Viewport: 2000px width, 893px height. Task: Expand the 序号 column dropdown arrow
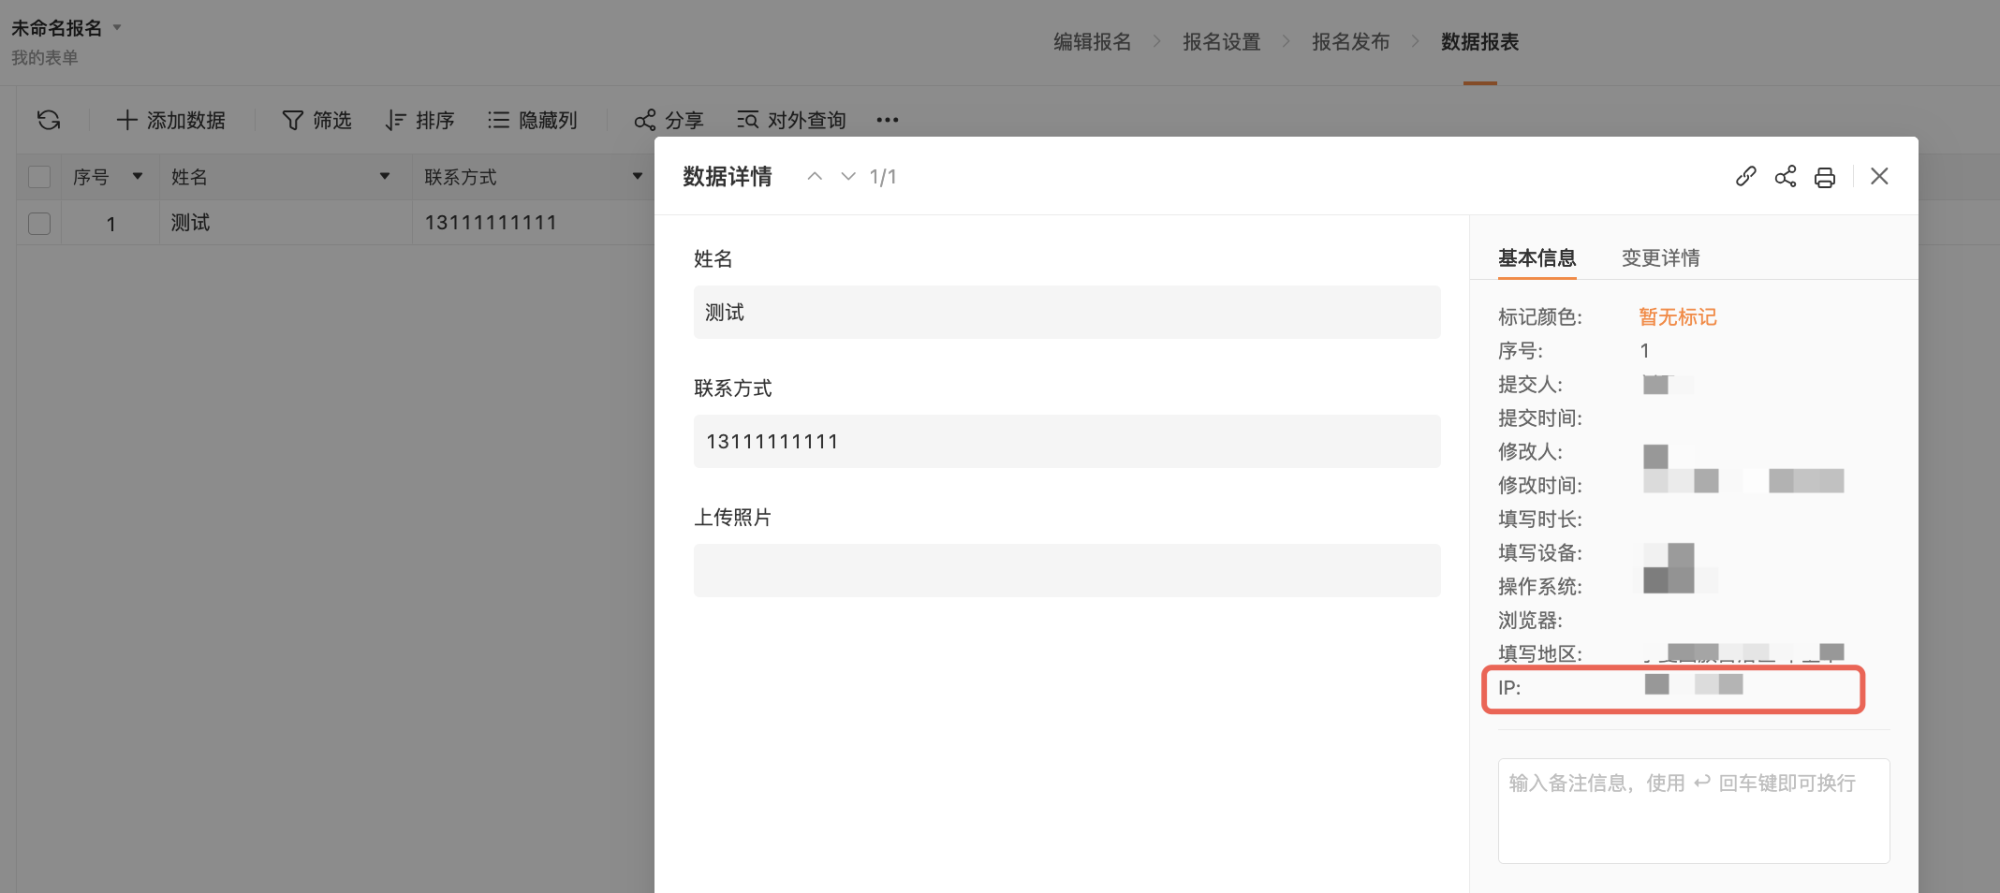[x=137, y=177]
